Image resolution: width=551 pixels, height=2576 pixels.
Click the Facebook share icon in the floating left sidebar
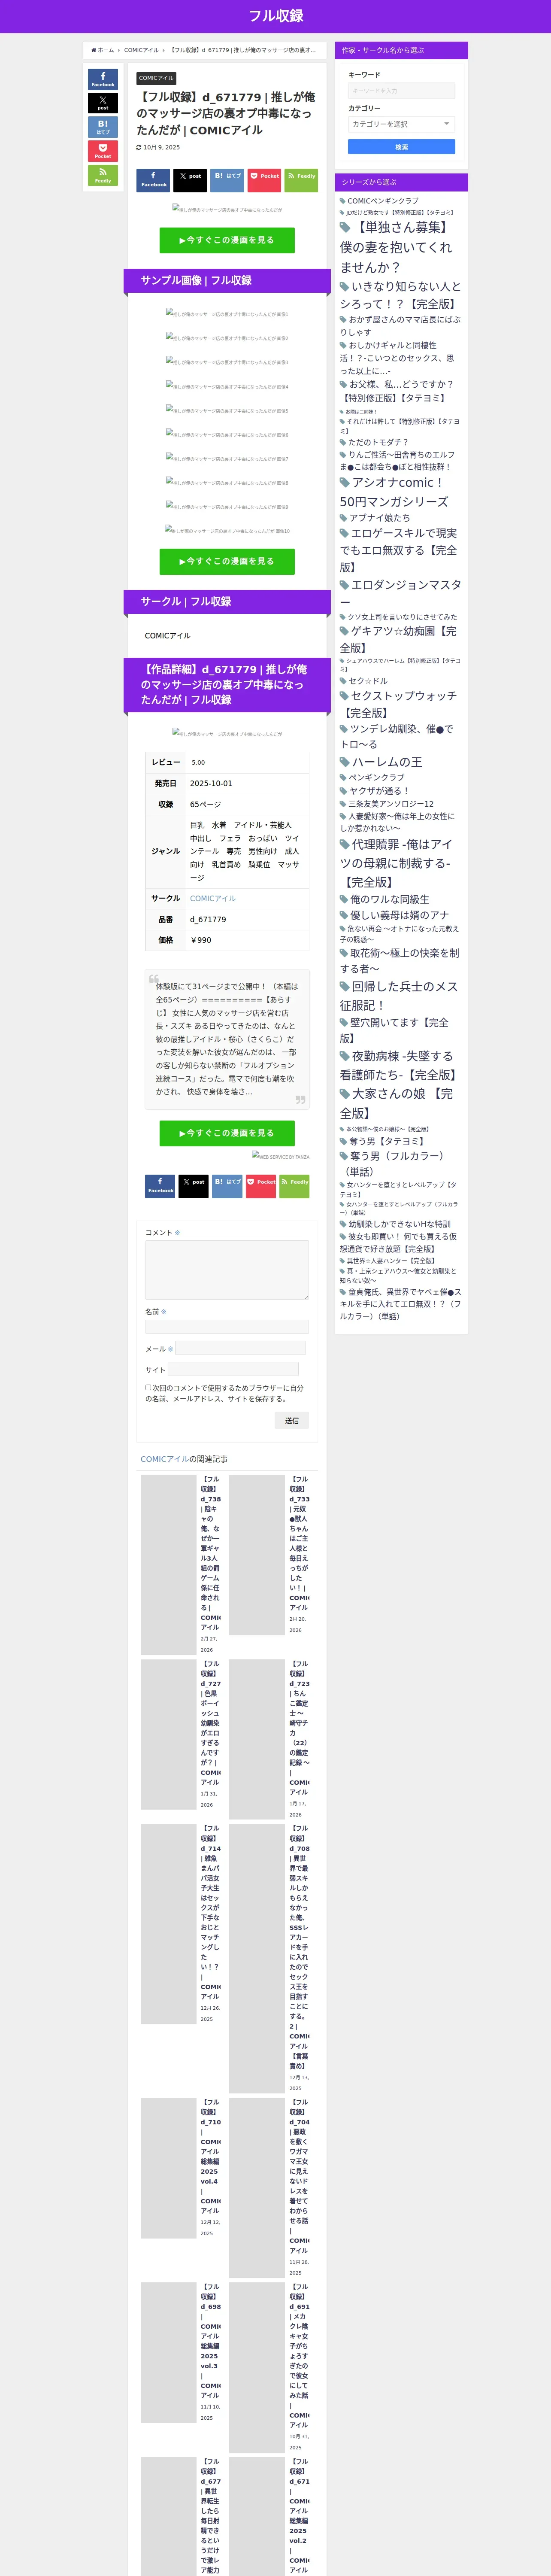point(103,79)
